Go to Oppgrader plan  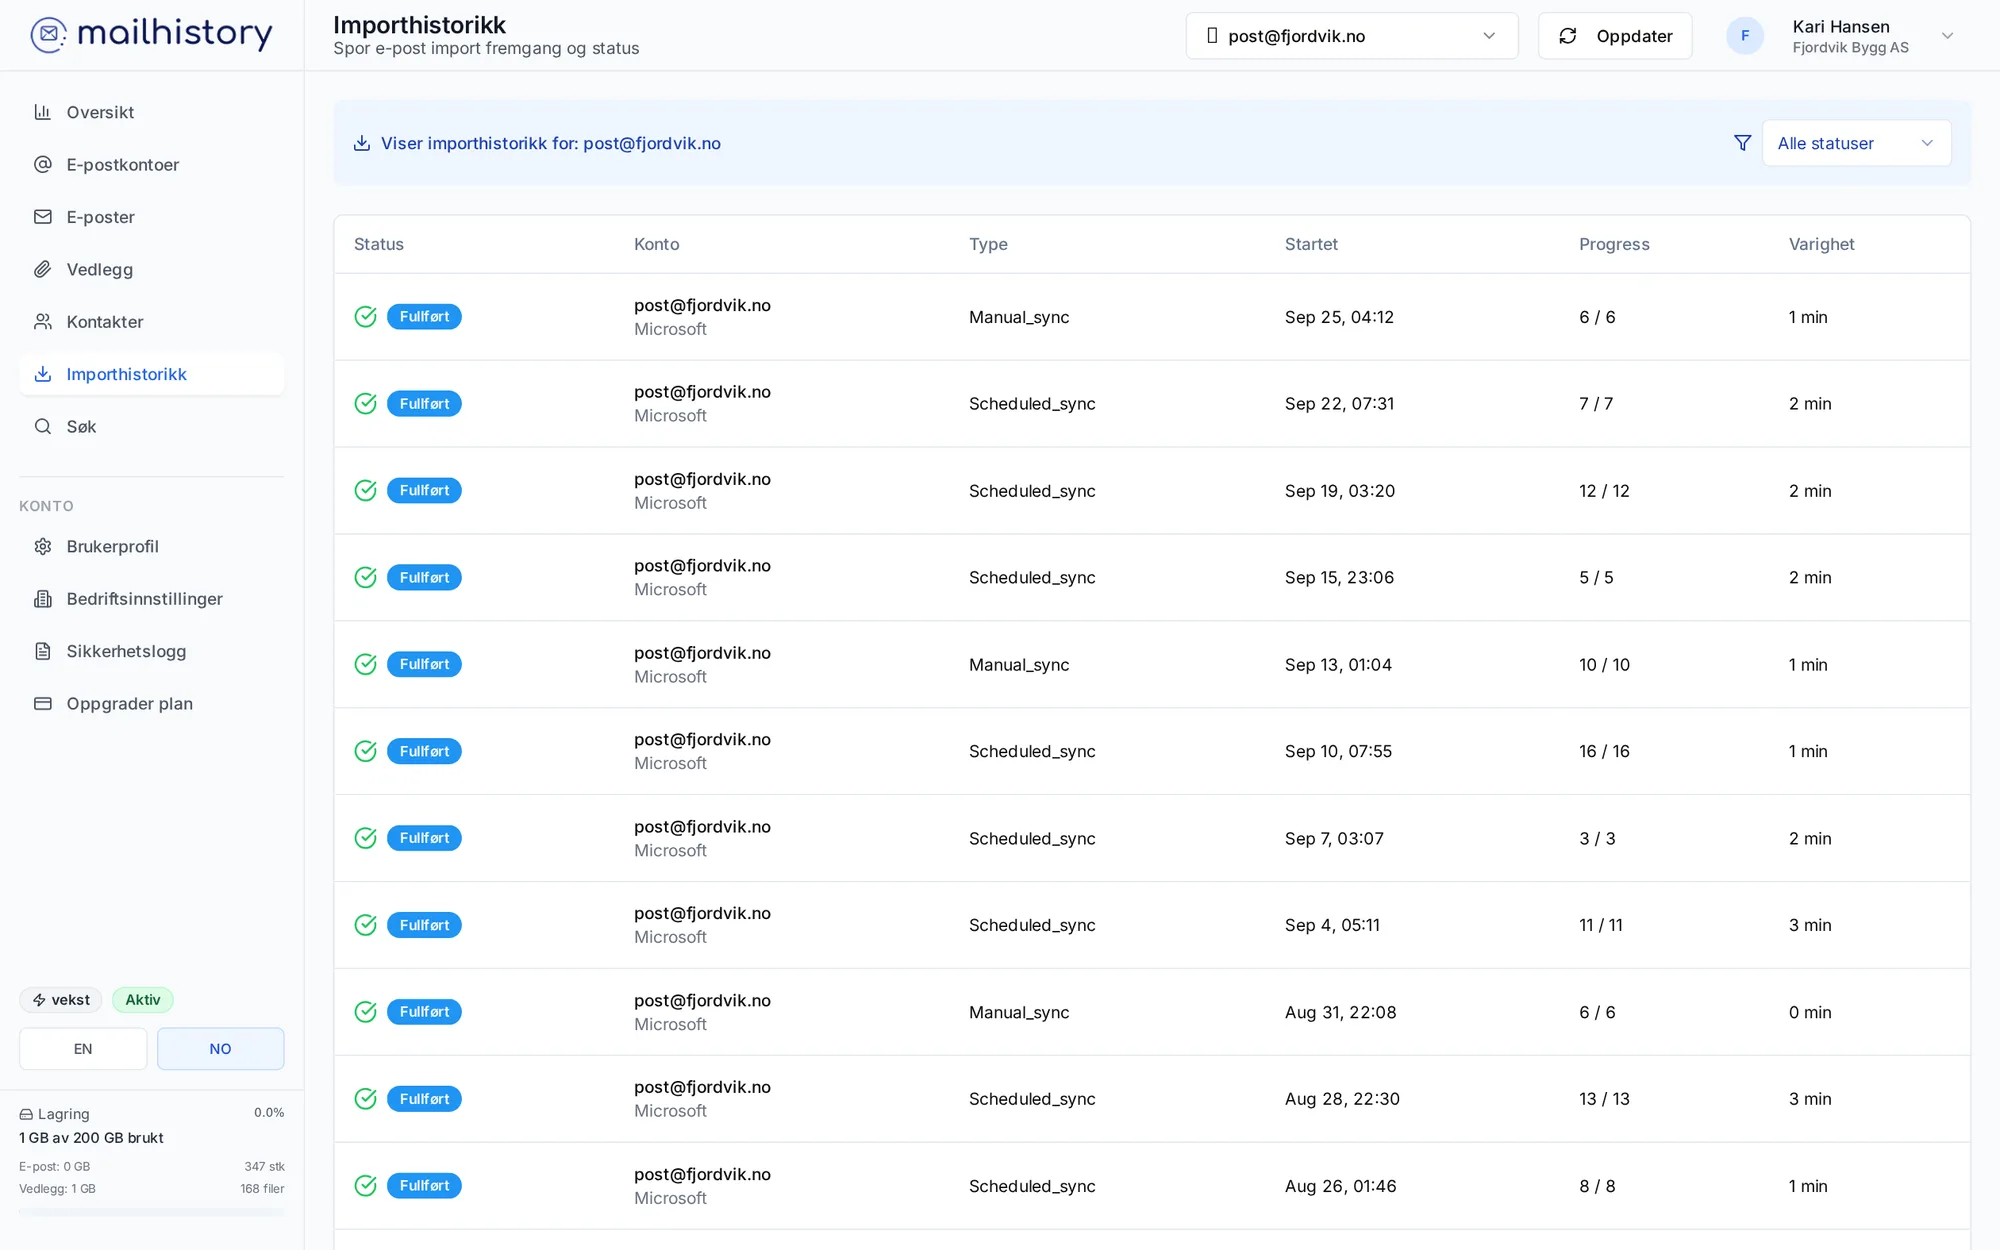[152, 703]
